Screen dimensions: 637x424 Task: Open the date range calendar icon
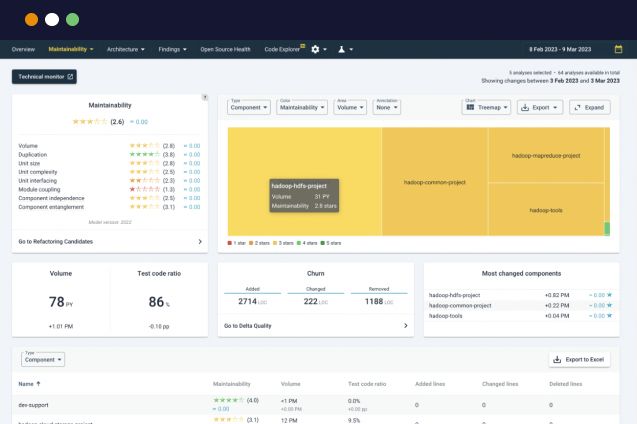[x=618, y=49]
